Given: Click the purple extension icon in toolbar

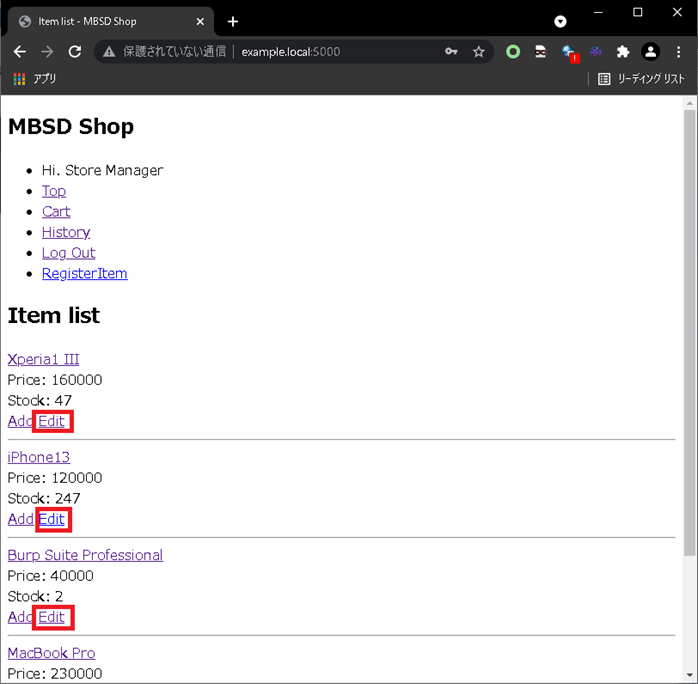Looking at the screenshot, I should (x=596, y=52).
